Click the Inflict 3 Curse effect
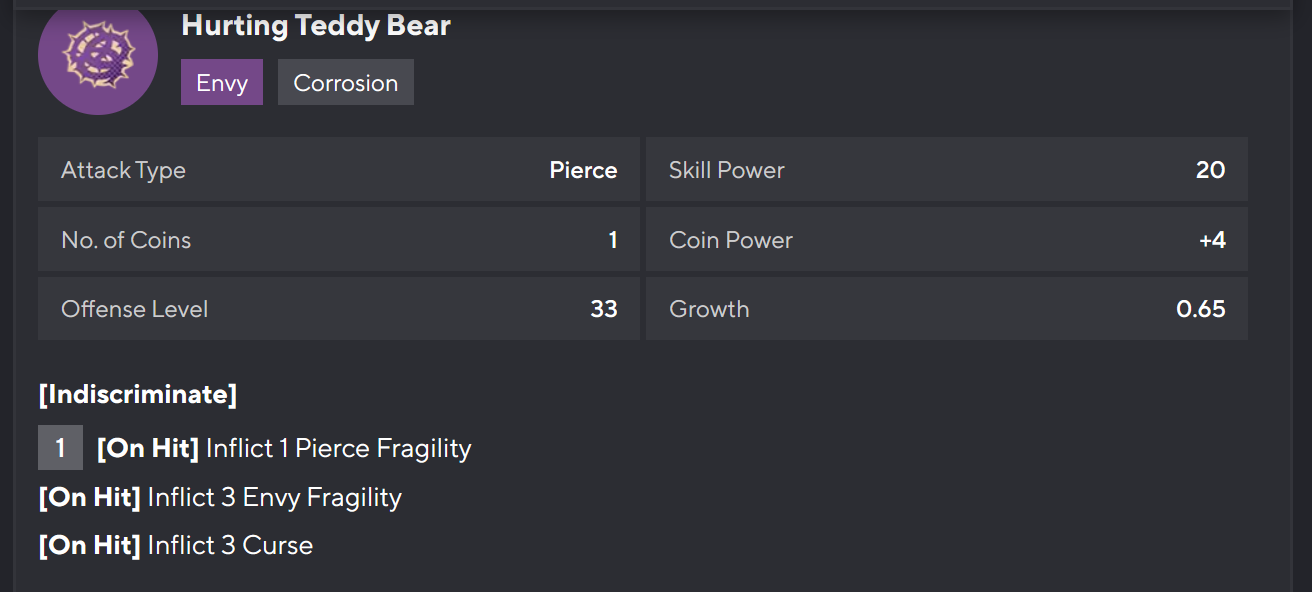1312x592 pixels. click(230, 545)
